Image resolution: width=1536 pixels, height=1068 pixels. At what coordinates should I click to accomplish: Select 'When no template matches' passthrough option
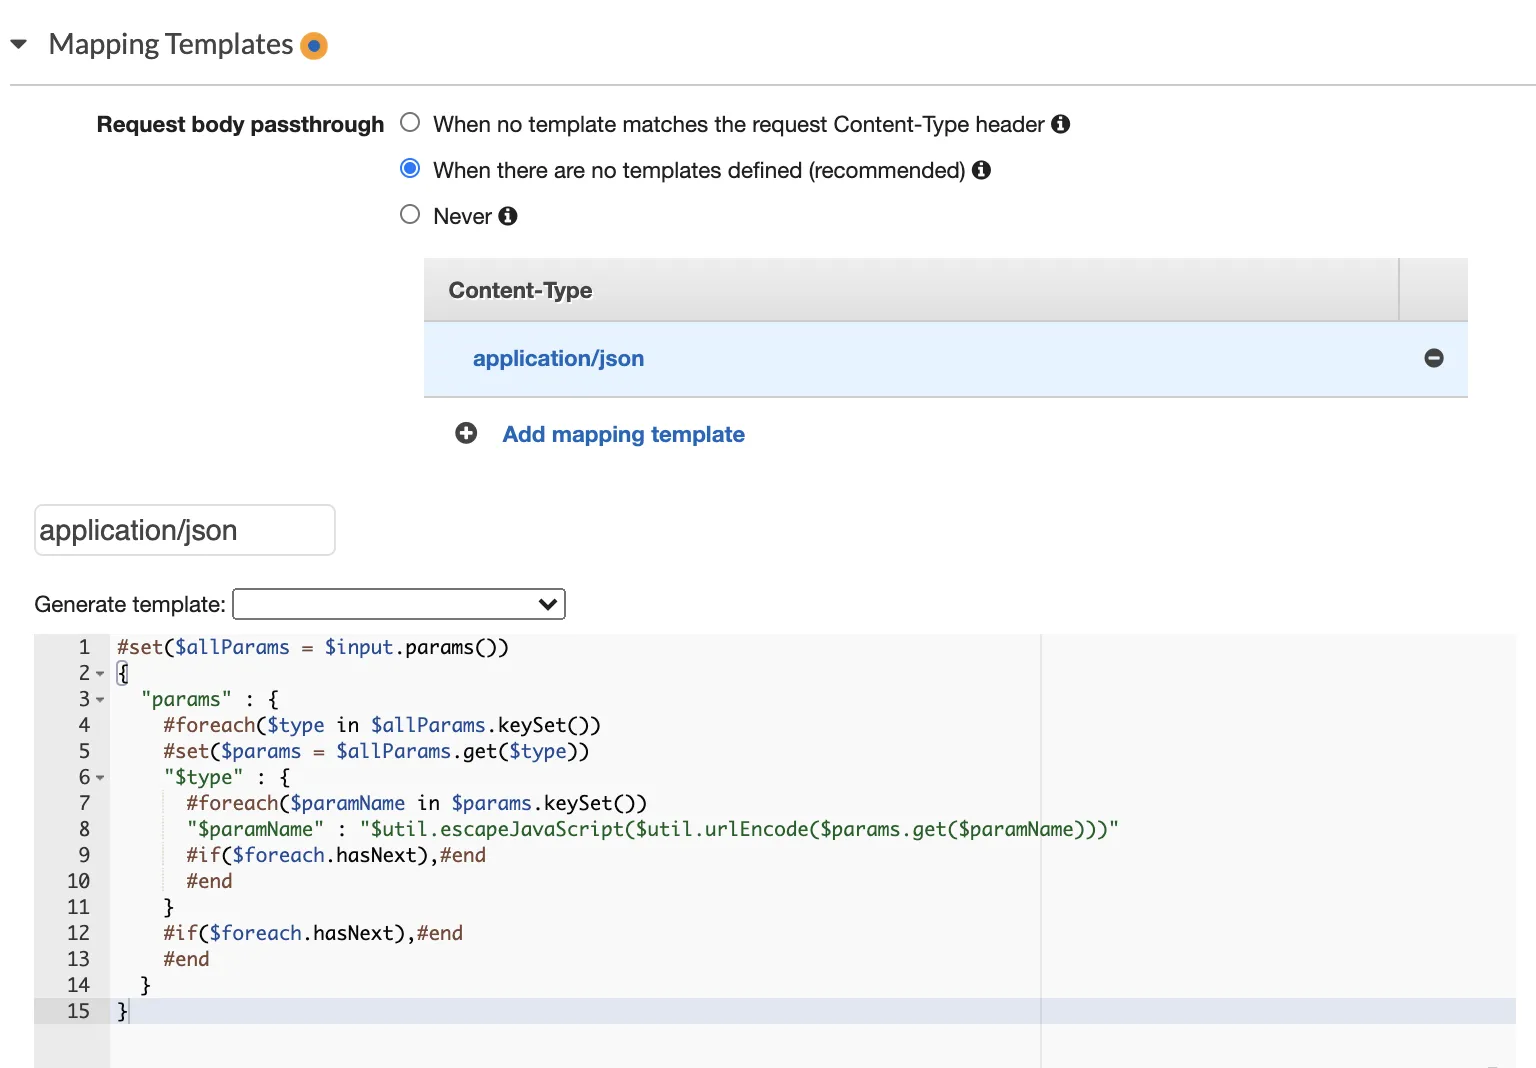[410, 123]
